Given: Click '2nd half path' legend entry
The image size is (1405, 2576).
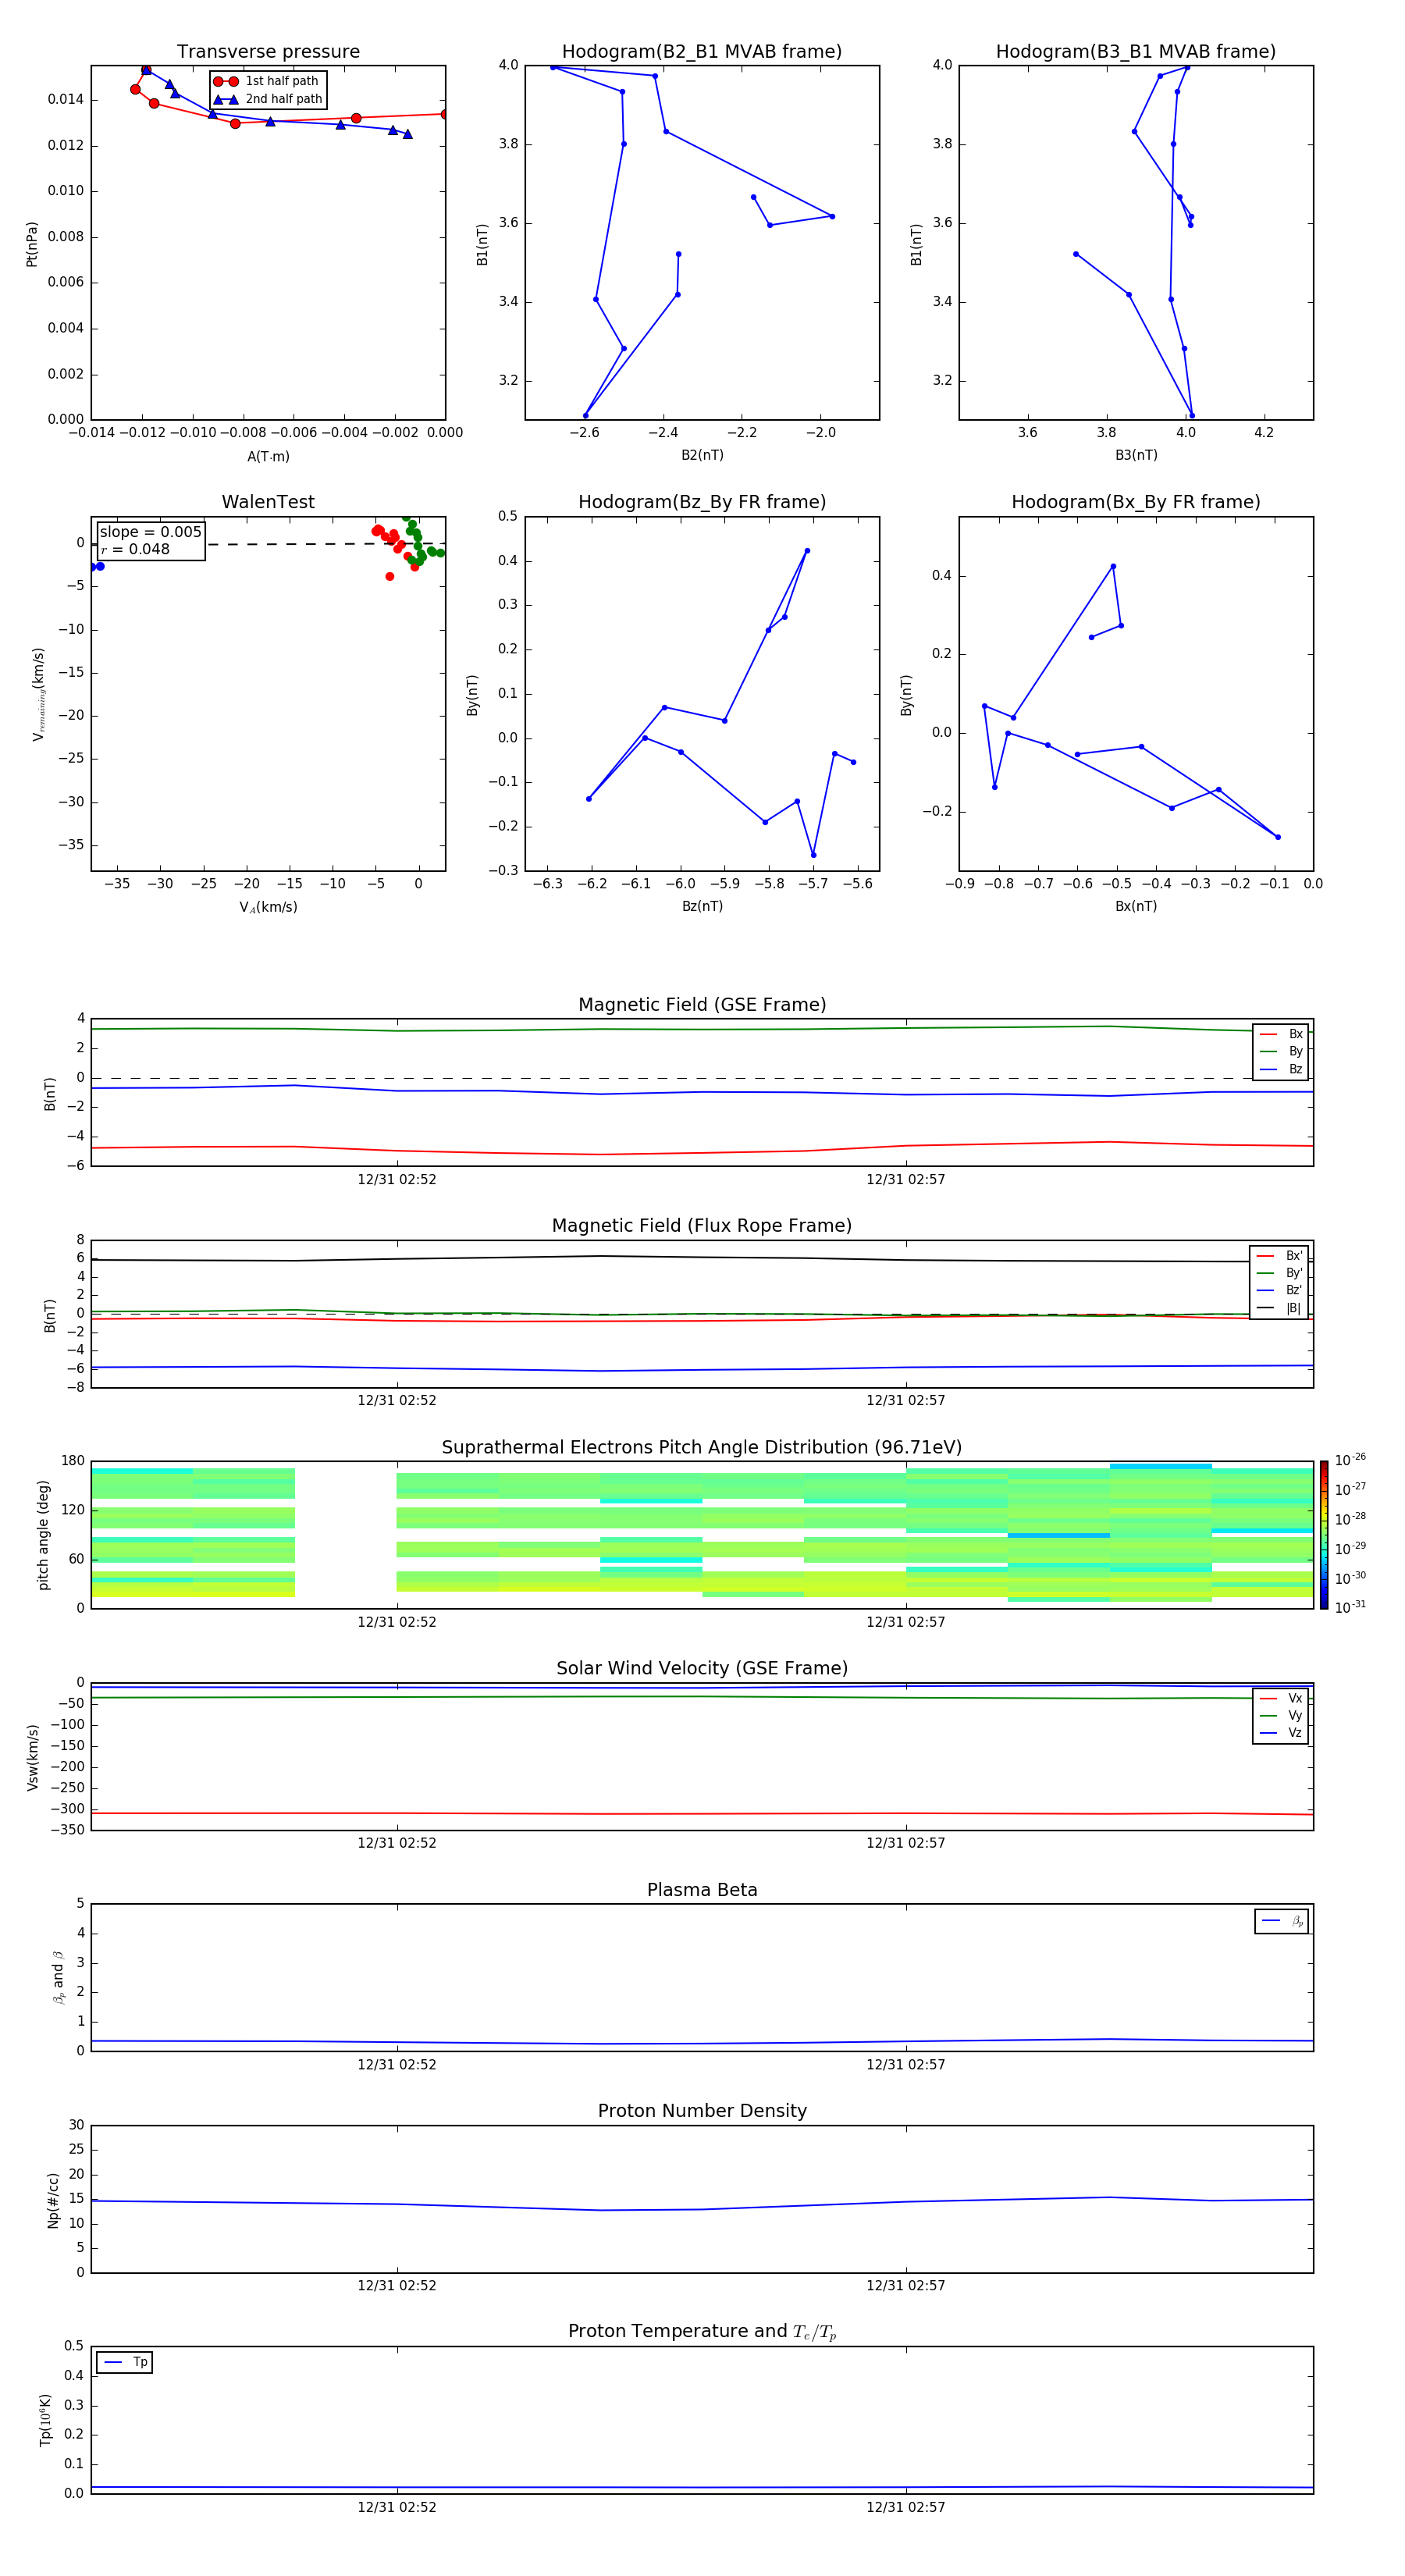Looking at the screenshot, I should pos(268,99).
